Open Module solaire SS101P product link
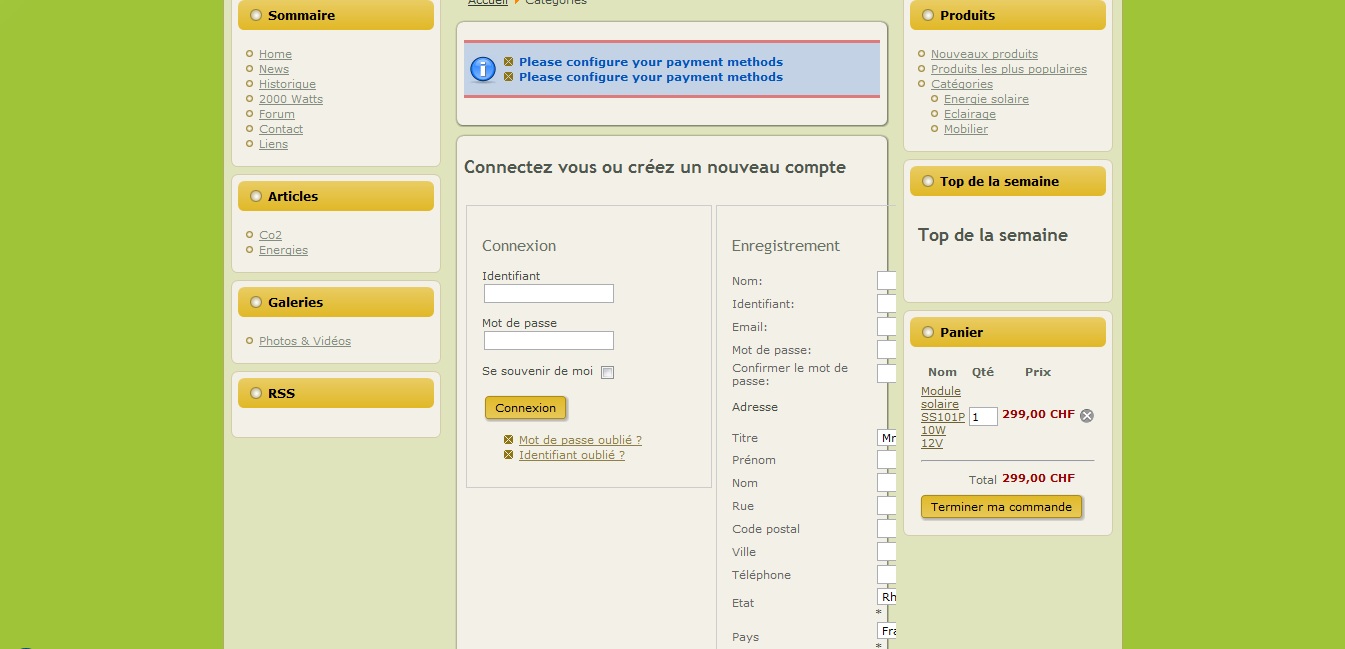Screen dimensions: 1345x649 (x=942, y=417)
